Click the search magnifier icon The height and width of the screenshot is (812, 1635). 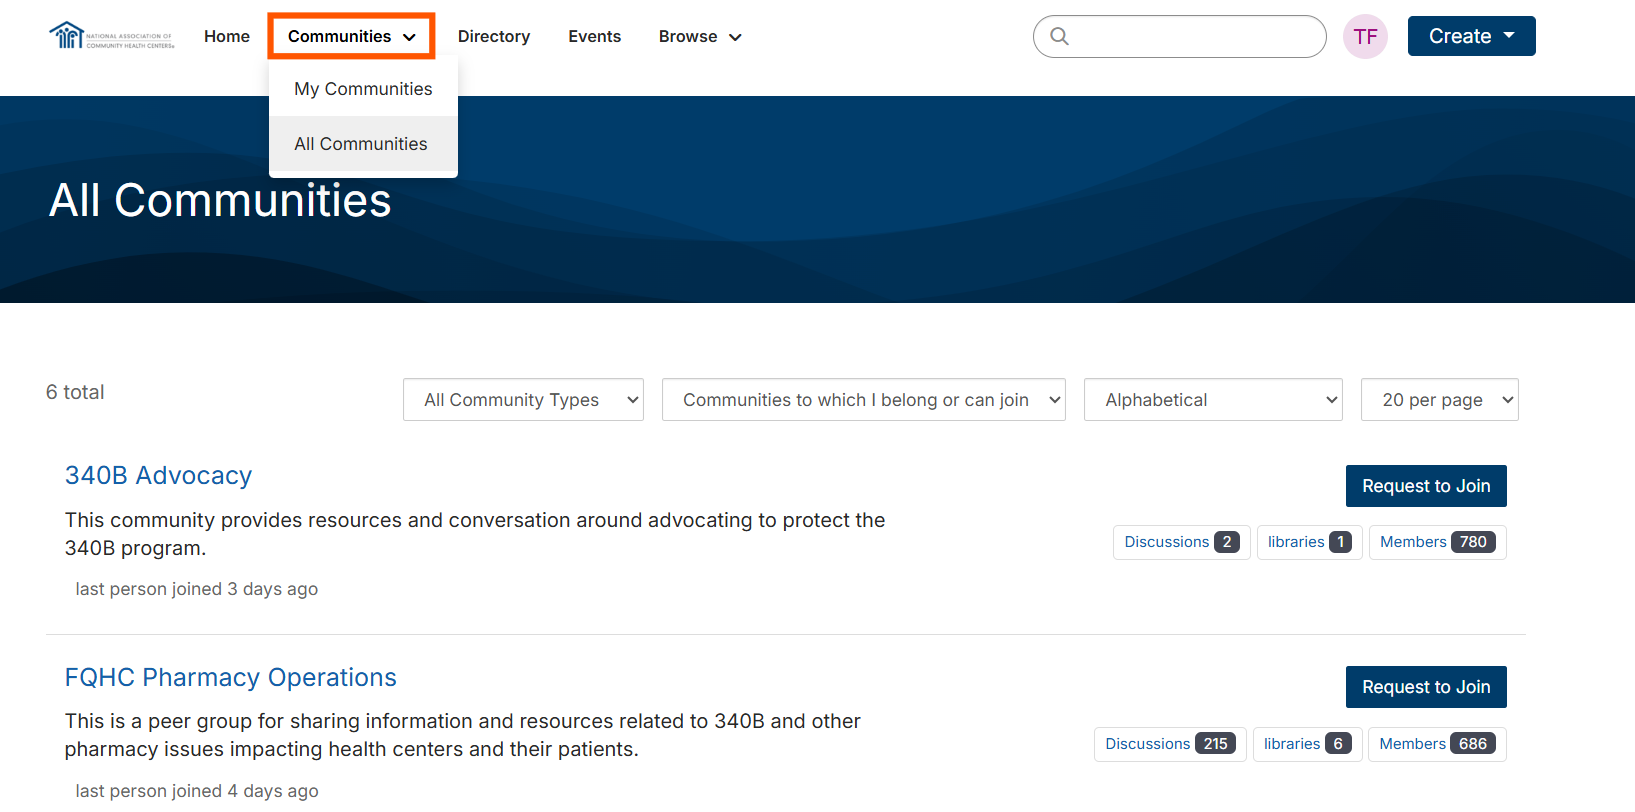[x=1059, y=37]
